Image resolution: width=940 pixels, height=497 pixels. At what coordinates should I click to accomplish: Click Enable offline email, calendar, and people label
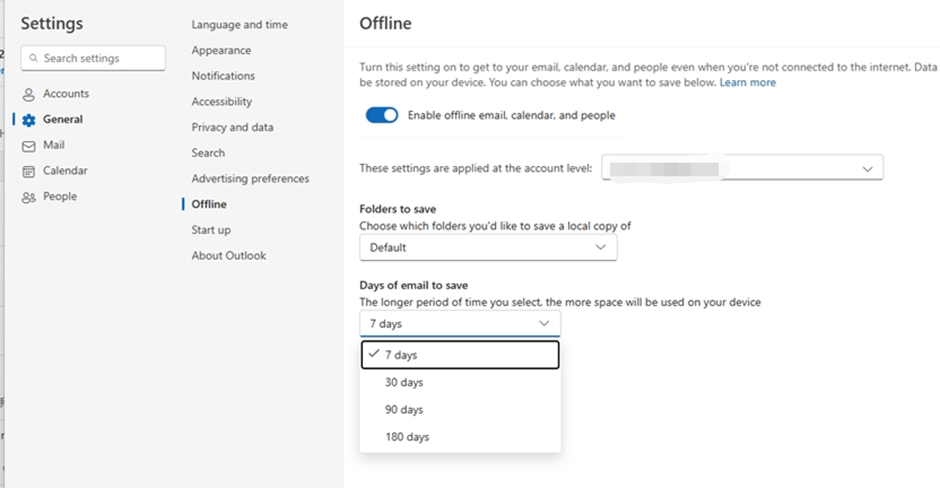click(x=511, y=115)
